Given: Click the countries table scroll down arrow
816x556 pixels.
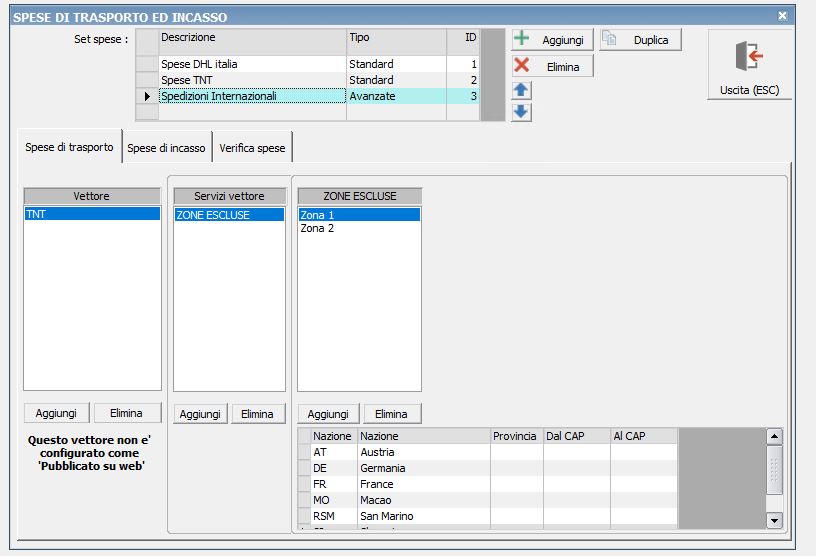Looking at the screenshot, I should coord(774,520).
